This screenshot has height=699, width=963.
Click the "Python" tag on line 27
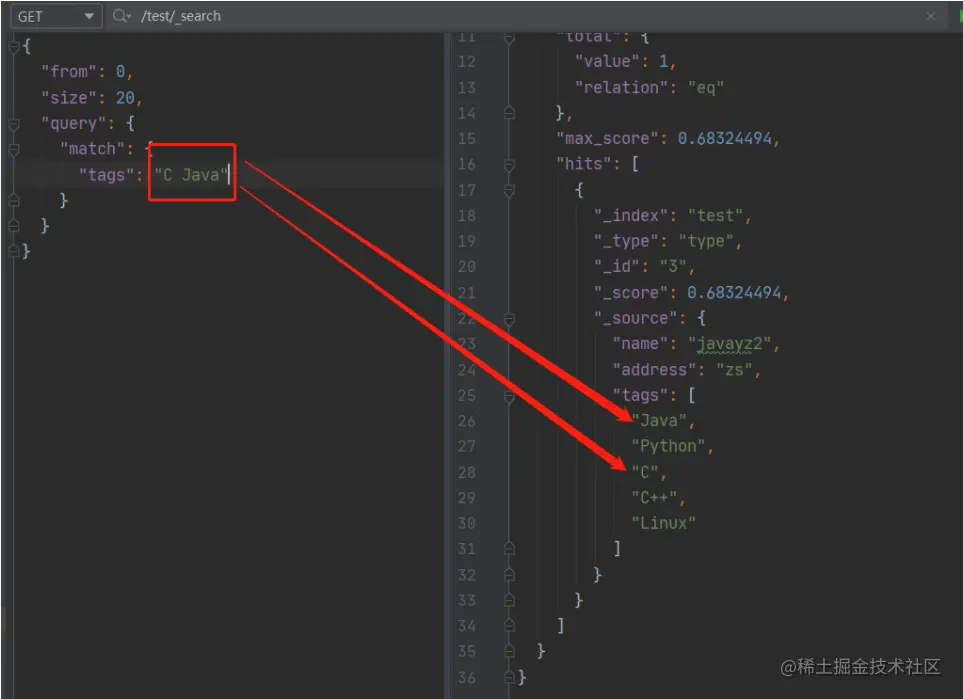pos(668,447)
